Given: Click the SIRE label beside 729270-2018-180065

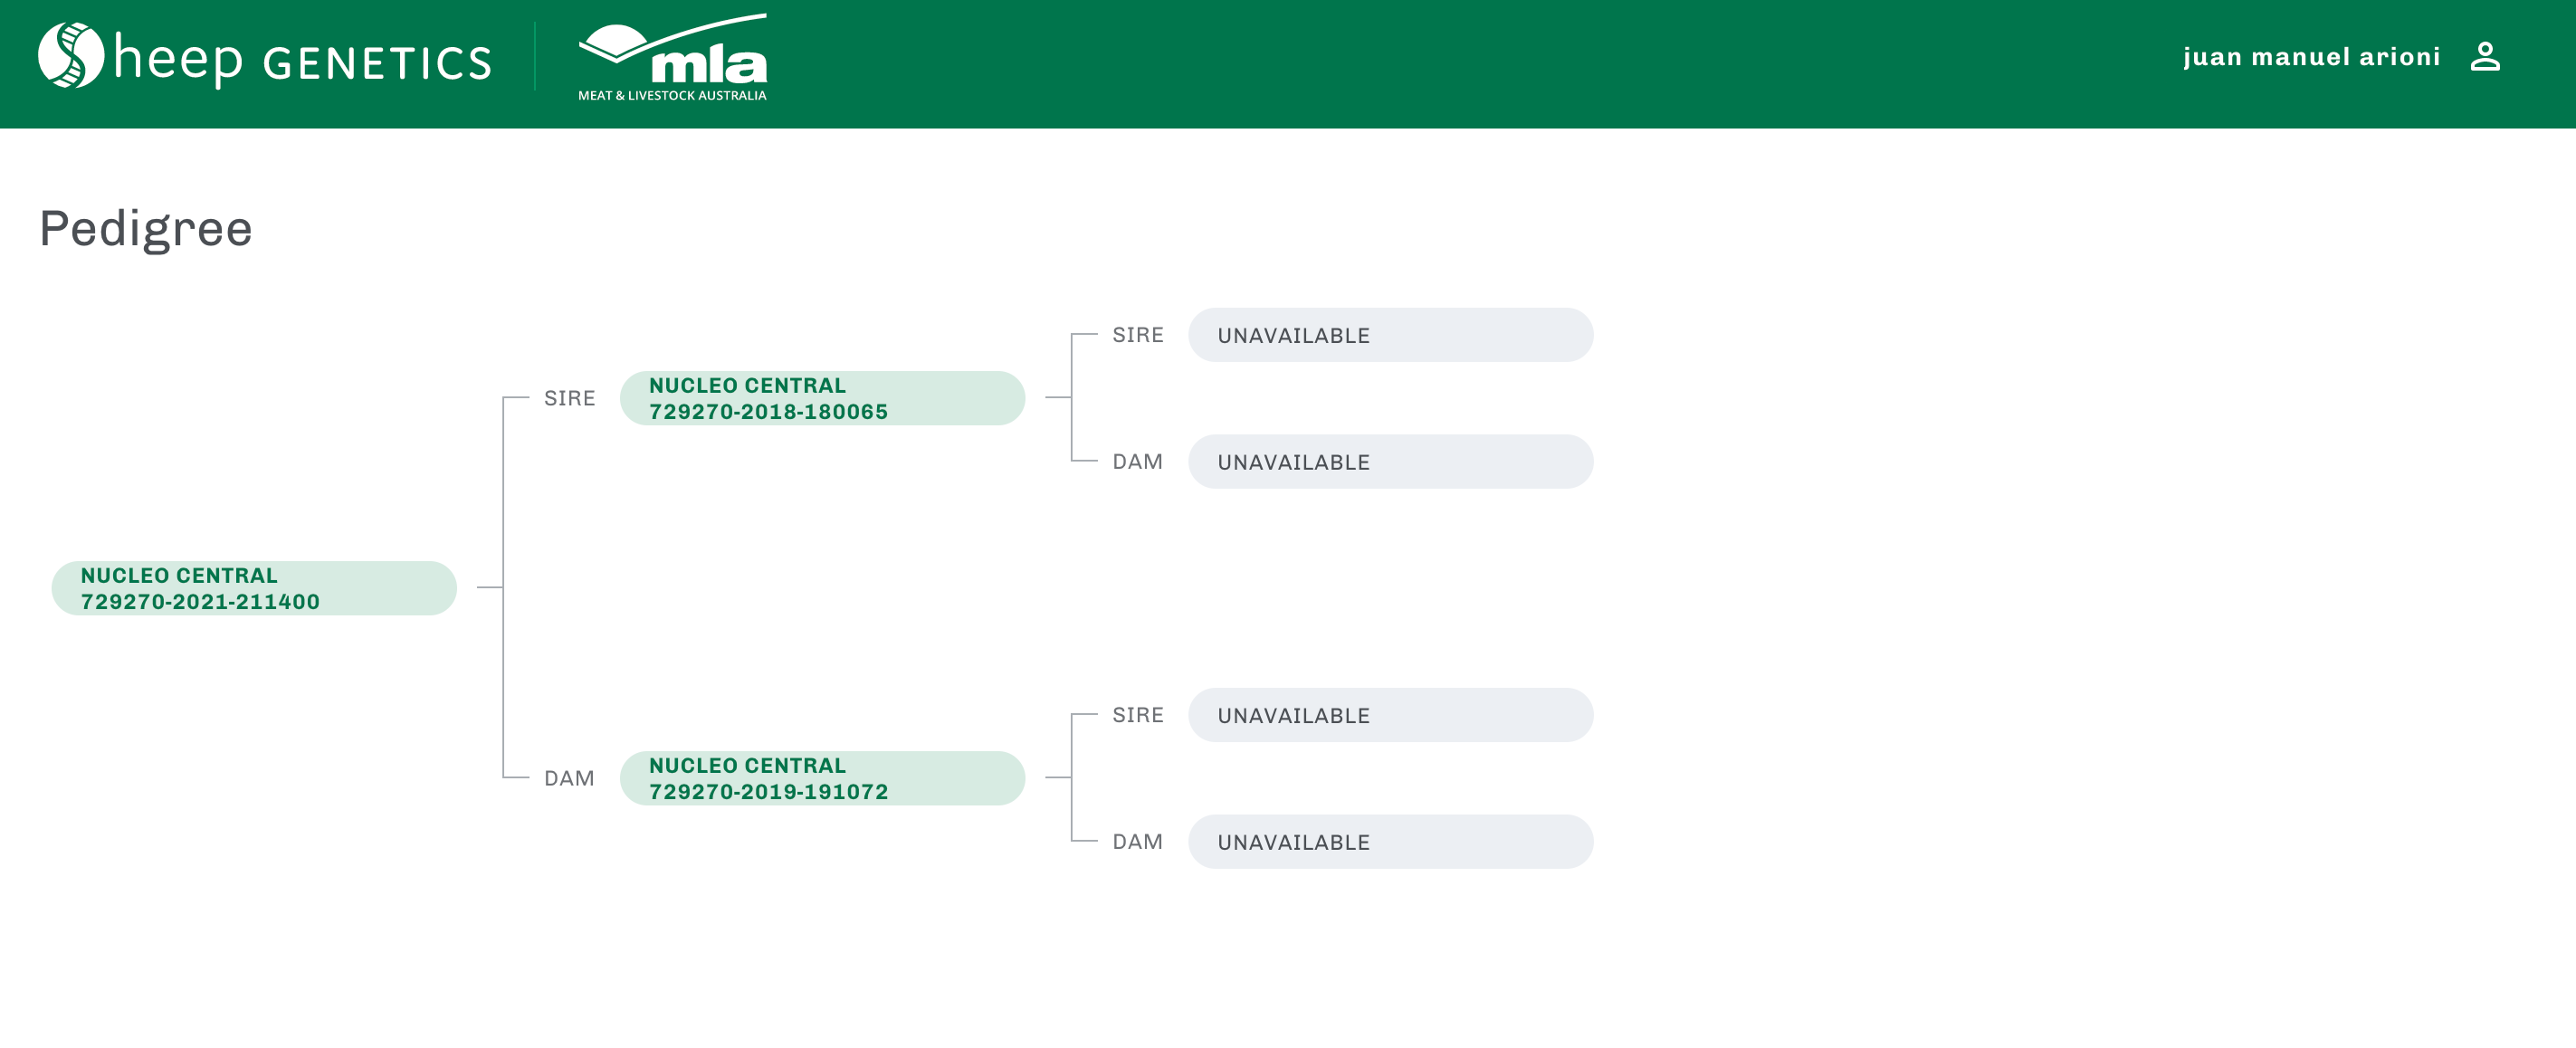Looking at the screenshot, I should [x=569, y=398].
